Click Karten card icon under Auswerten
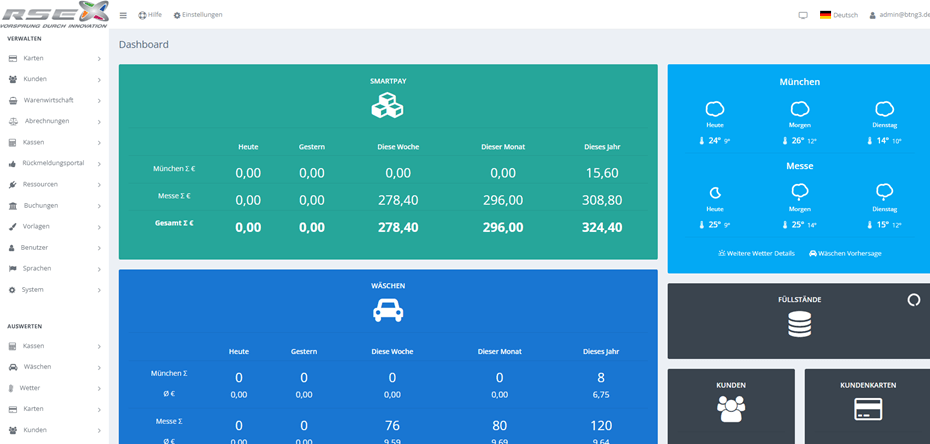930x444 pixels. click(x=12, y=409)
